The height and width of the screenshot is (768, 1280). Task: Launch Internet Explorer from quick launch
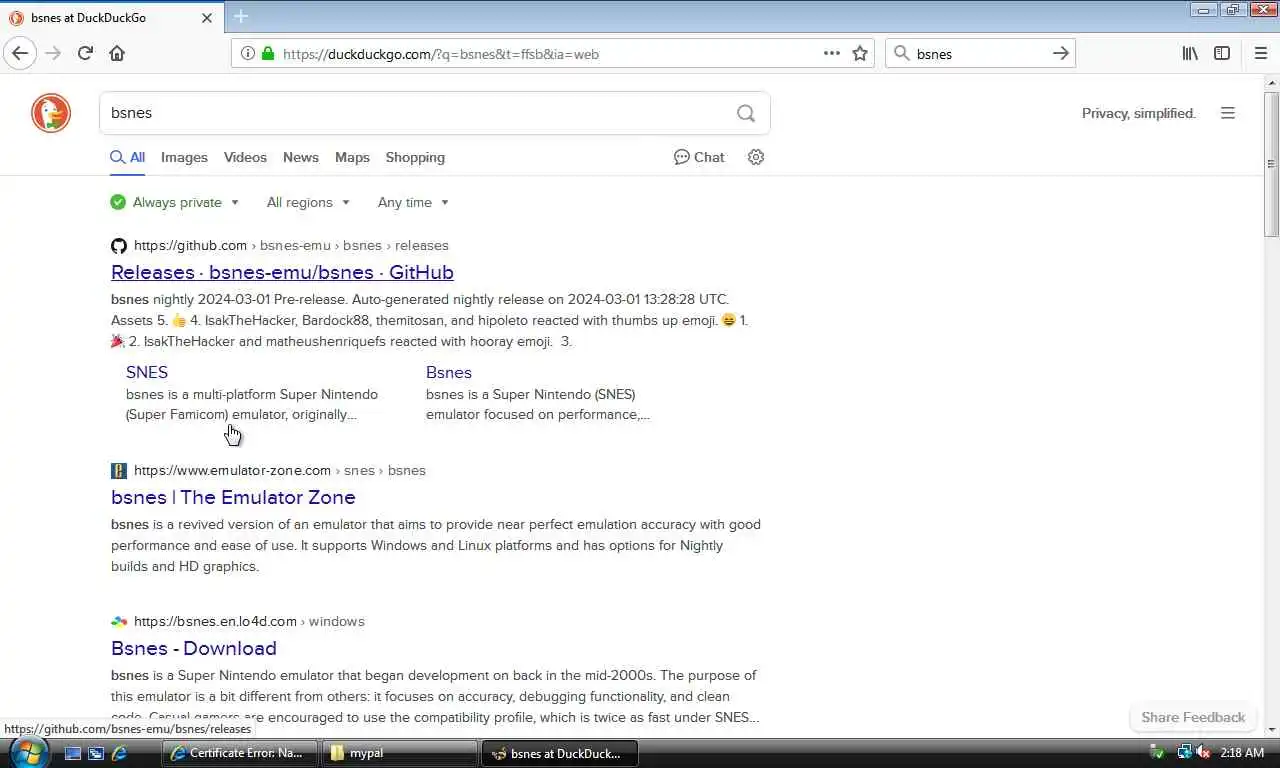click(x=119, y=753)
